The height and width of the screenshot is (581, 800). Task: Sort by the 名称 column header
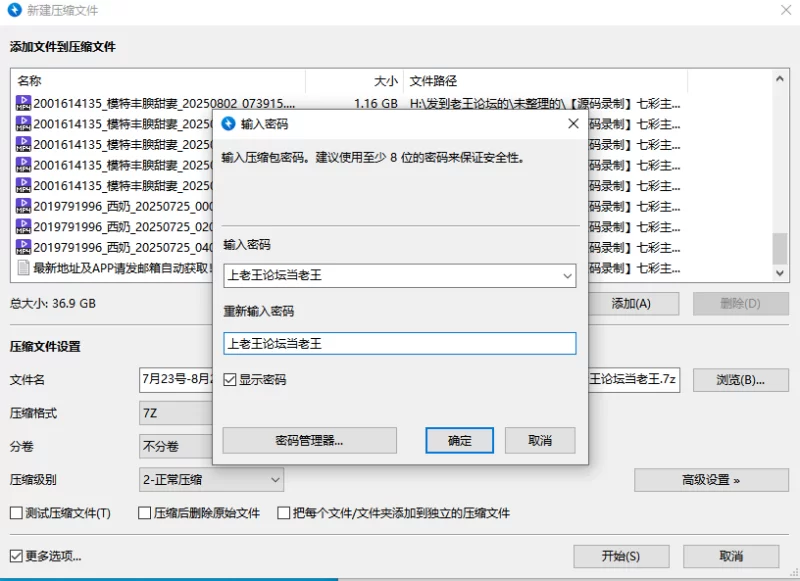158,81
